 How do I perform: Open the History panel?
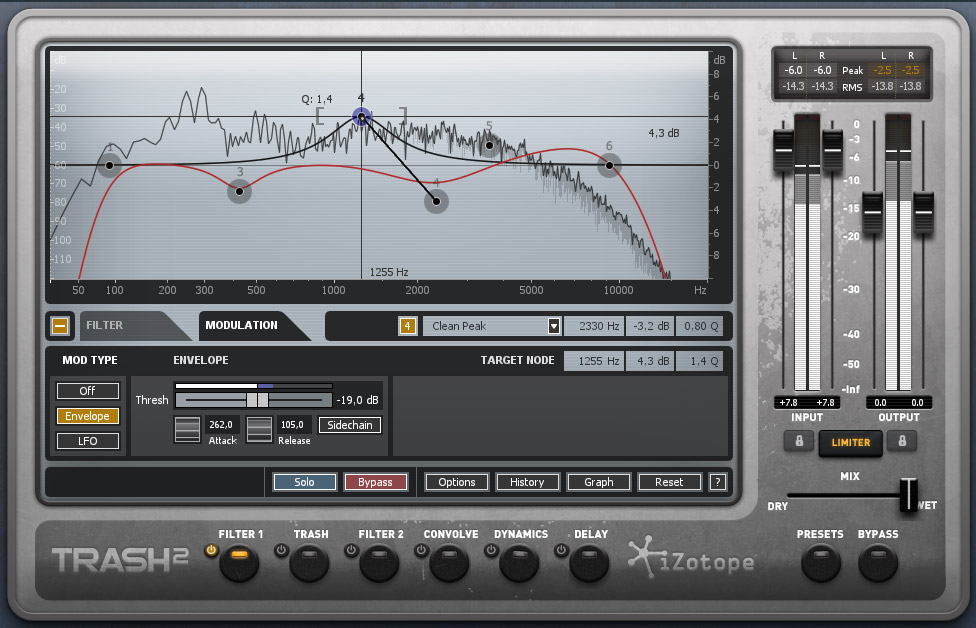[527, 482]
